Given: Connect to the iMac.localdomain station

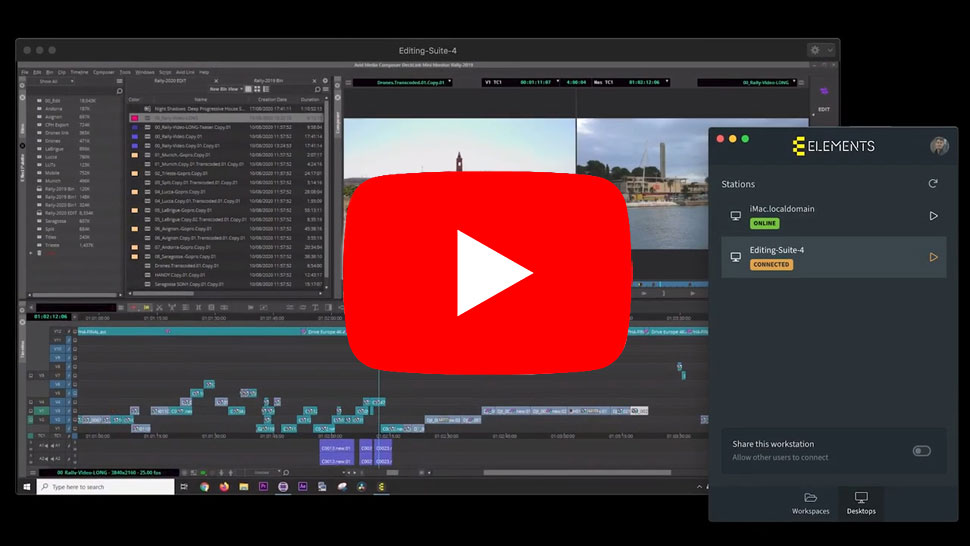Looking at the screenshot, I should (x=933, y=216).
